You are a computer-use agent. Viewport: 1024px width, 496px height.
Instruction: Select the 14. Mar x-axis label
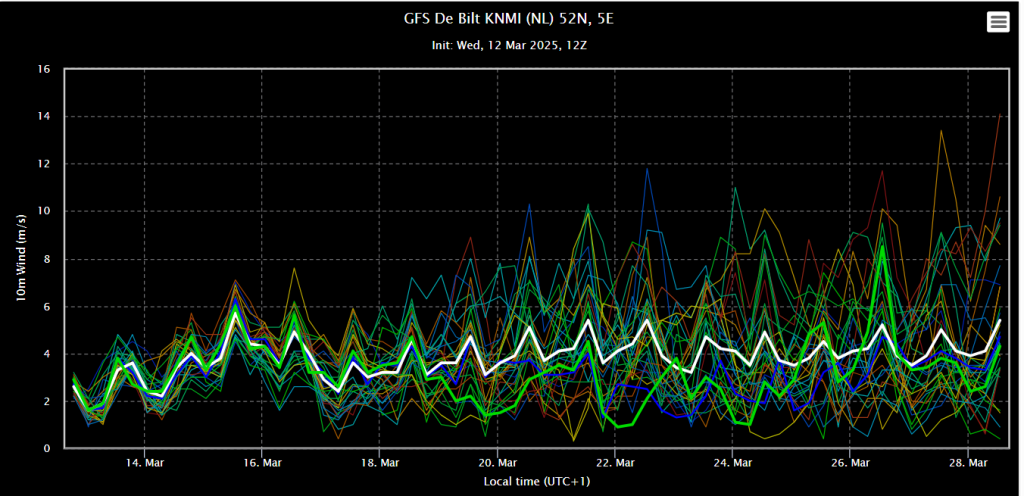144,463
